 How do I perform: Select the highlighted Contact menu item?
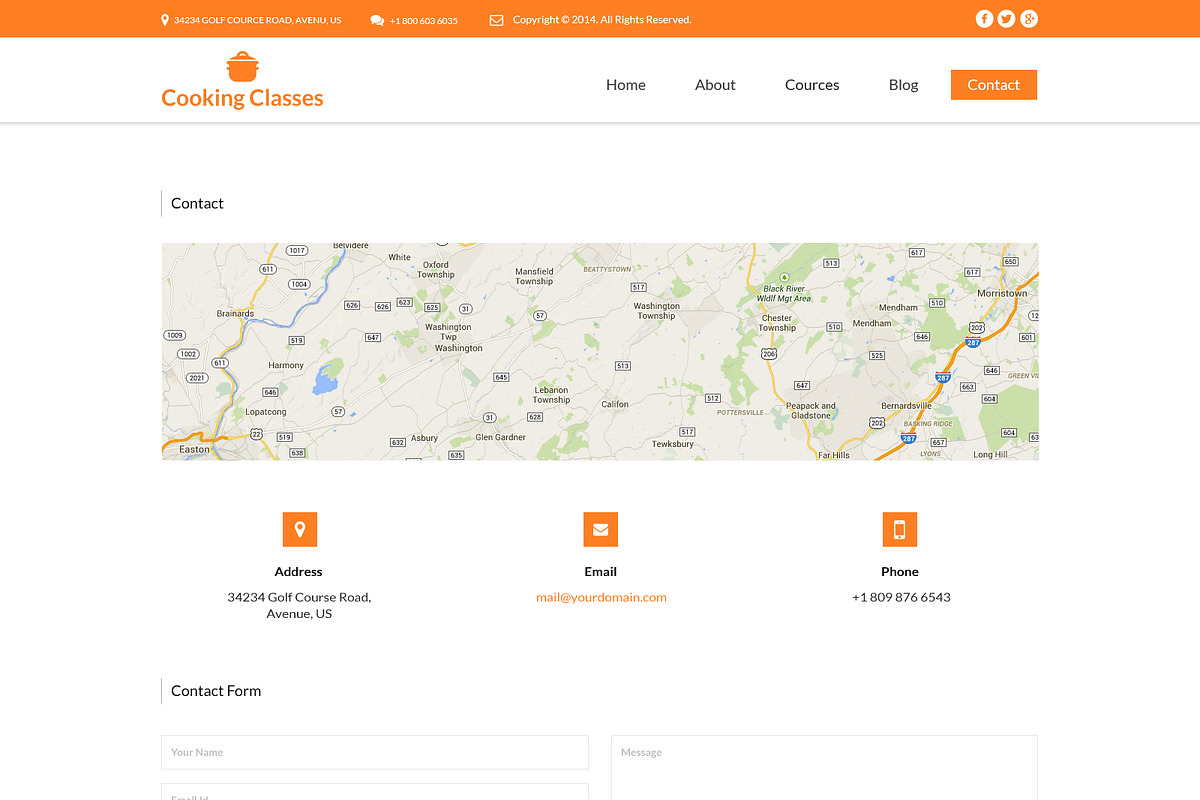[x=994, y=85]
